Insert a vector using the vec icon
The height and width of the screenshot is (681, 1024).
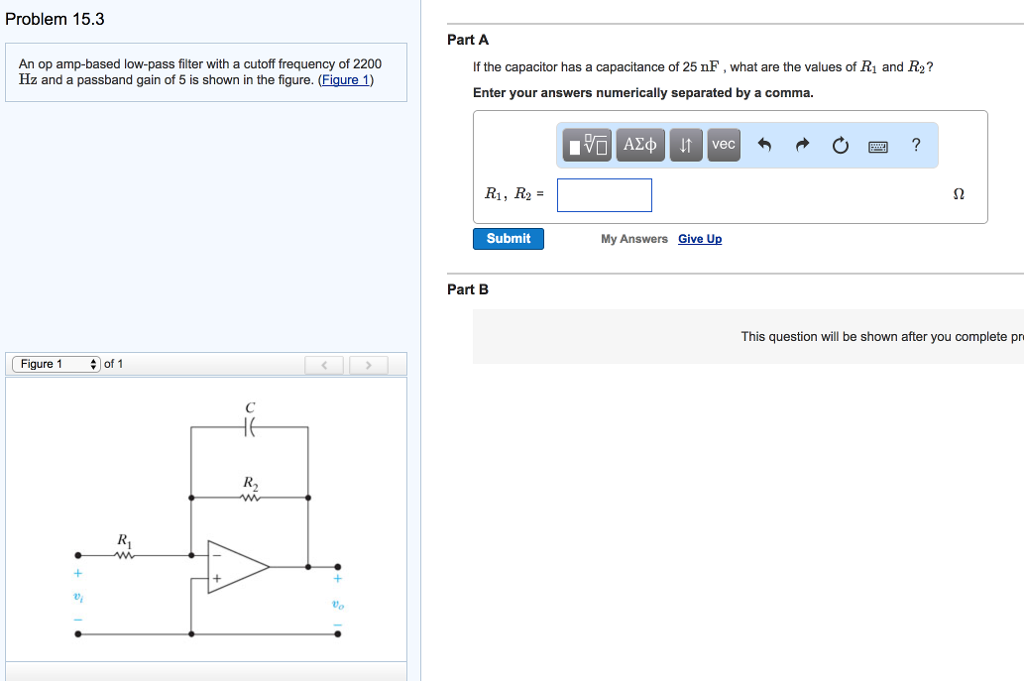click(x=723, y=144)
